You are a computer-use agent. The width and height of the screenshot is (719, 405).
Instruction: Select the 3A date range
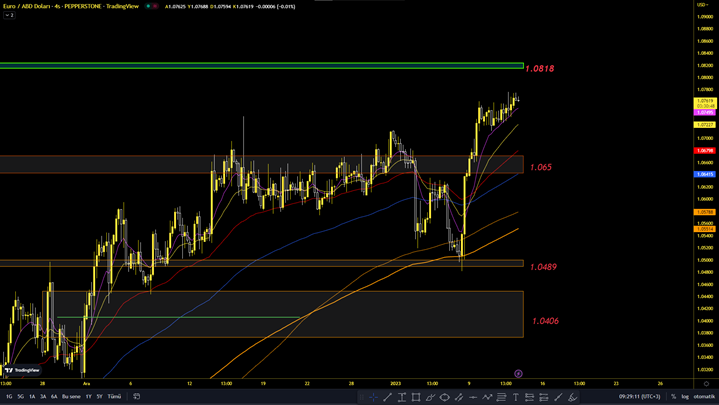[x=43, y=396]
